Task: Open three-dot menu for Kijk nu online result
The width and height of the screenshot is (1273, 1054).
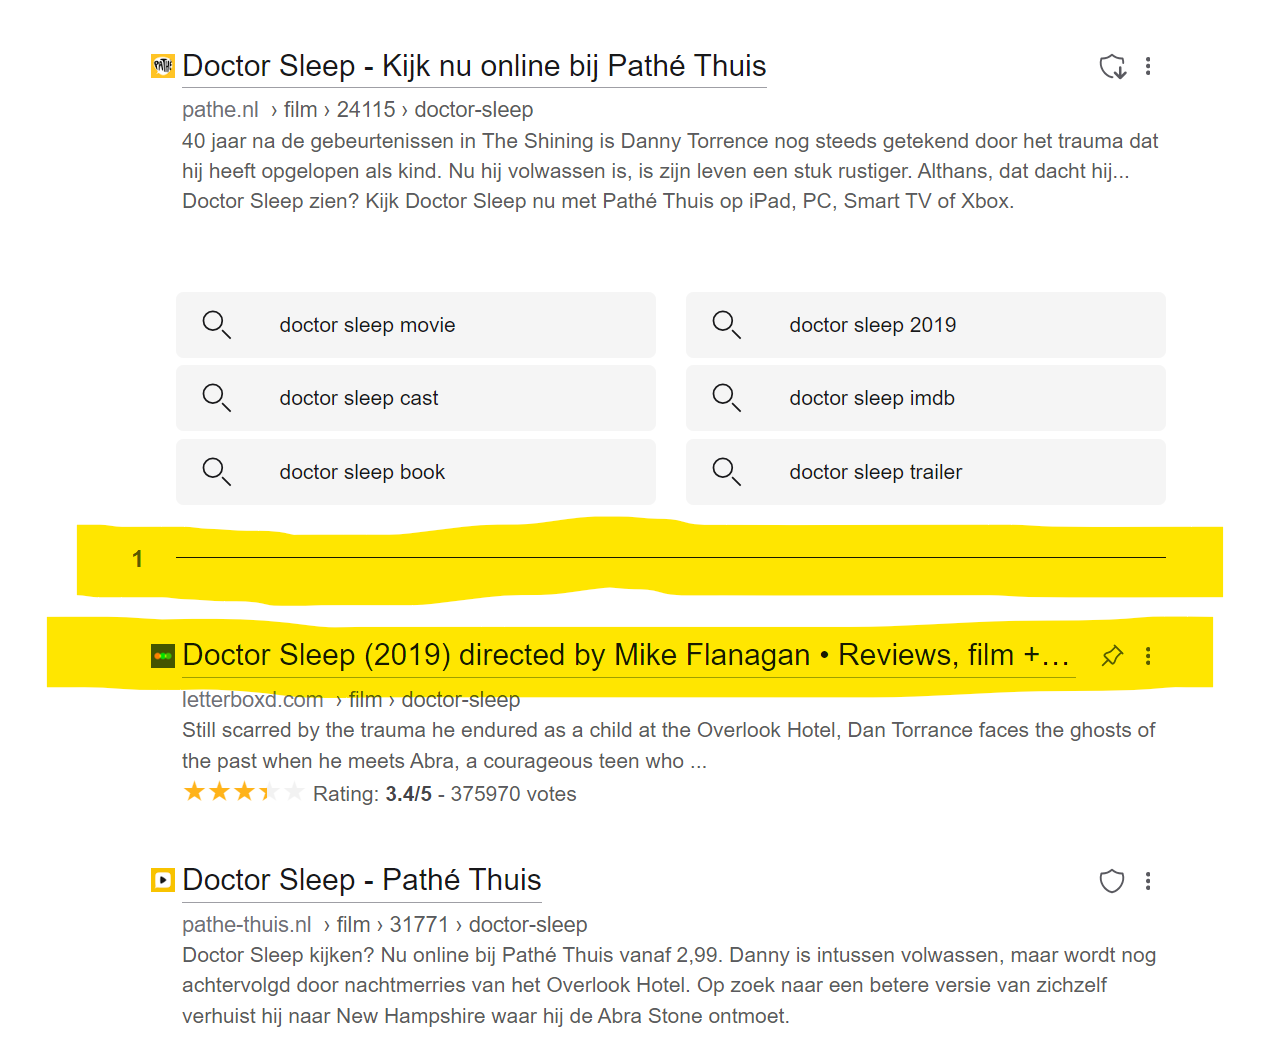Action: coord(1148,66)
